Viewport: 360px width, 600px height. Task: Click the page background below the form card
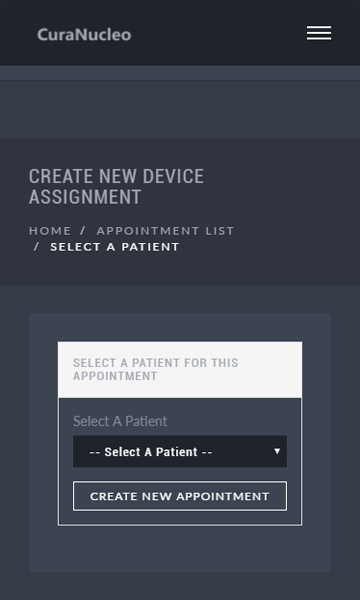point(180,586)
